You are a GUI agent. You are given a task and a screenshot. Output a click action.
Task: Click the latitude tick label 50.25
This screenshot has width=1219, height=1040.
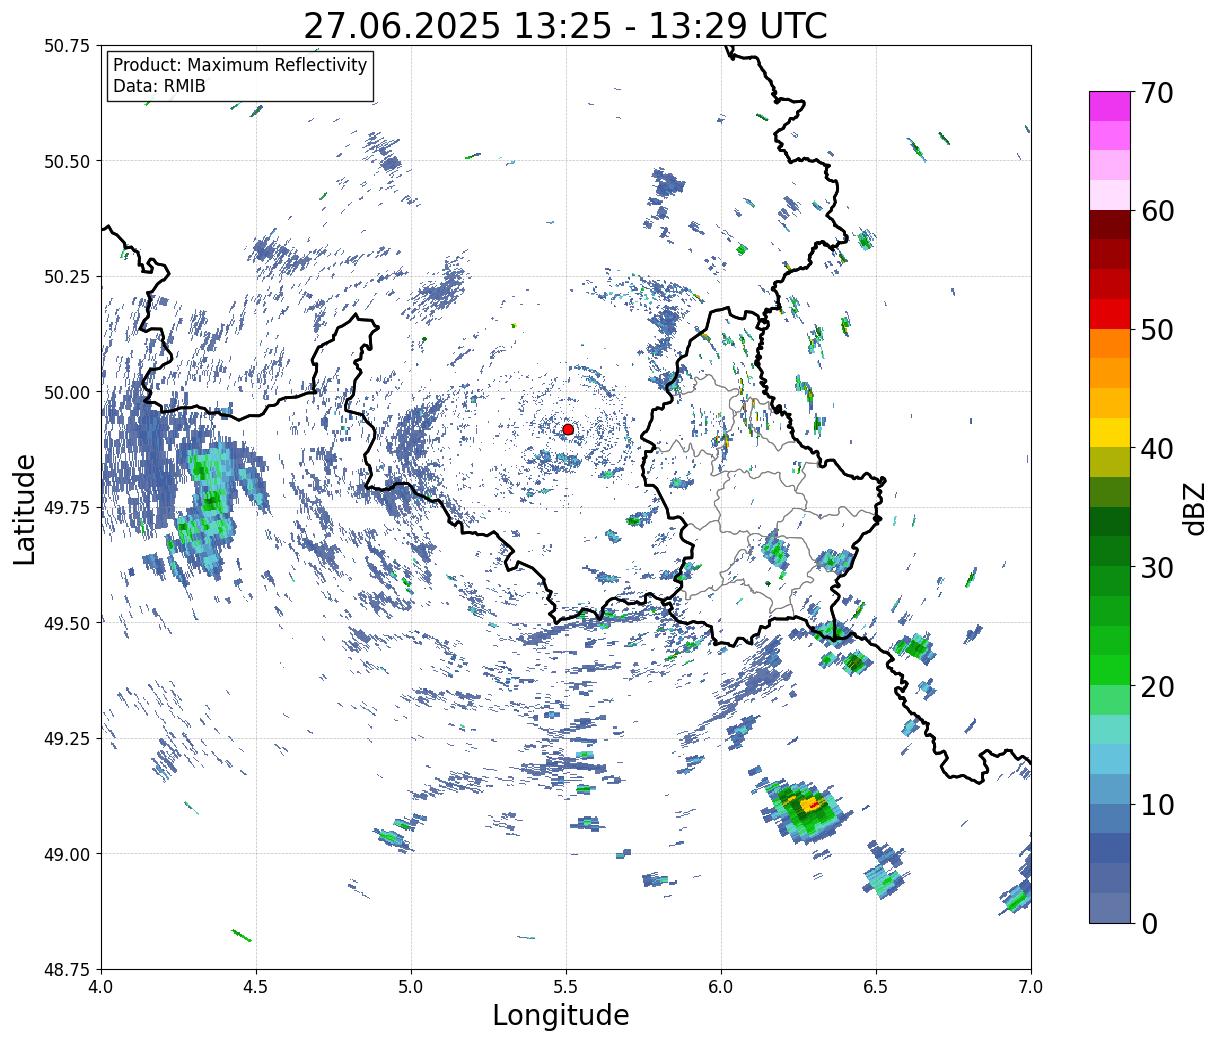(67, 277)
